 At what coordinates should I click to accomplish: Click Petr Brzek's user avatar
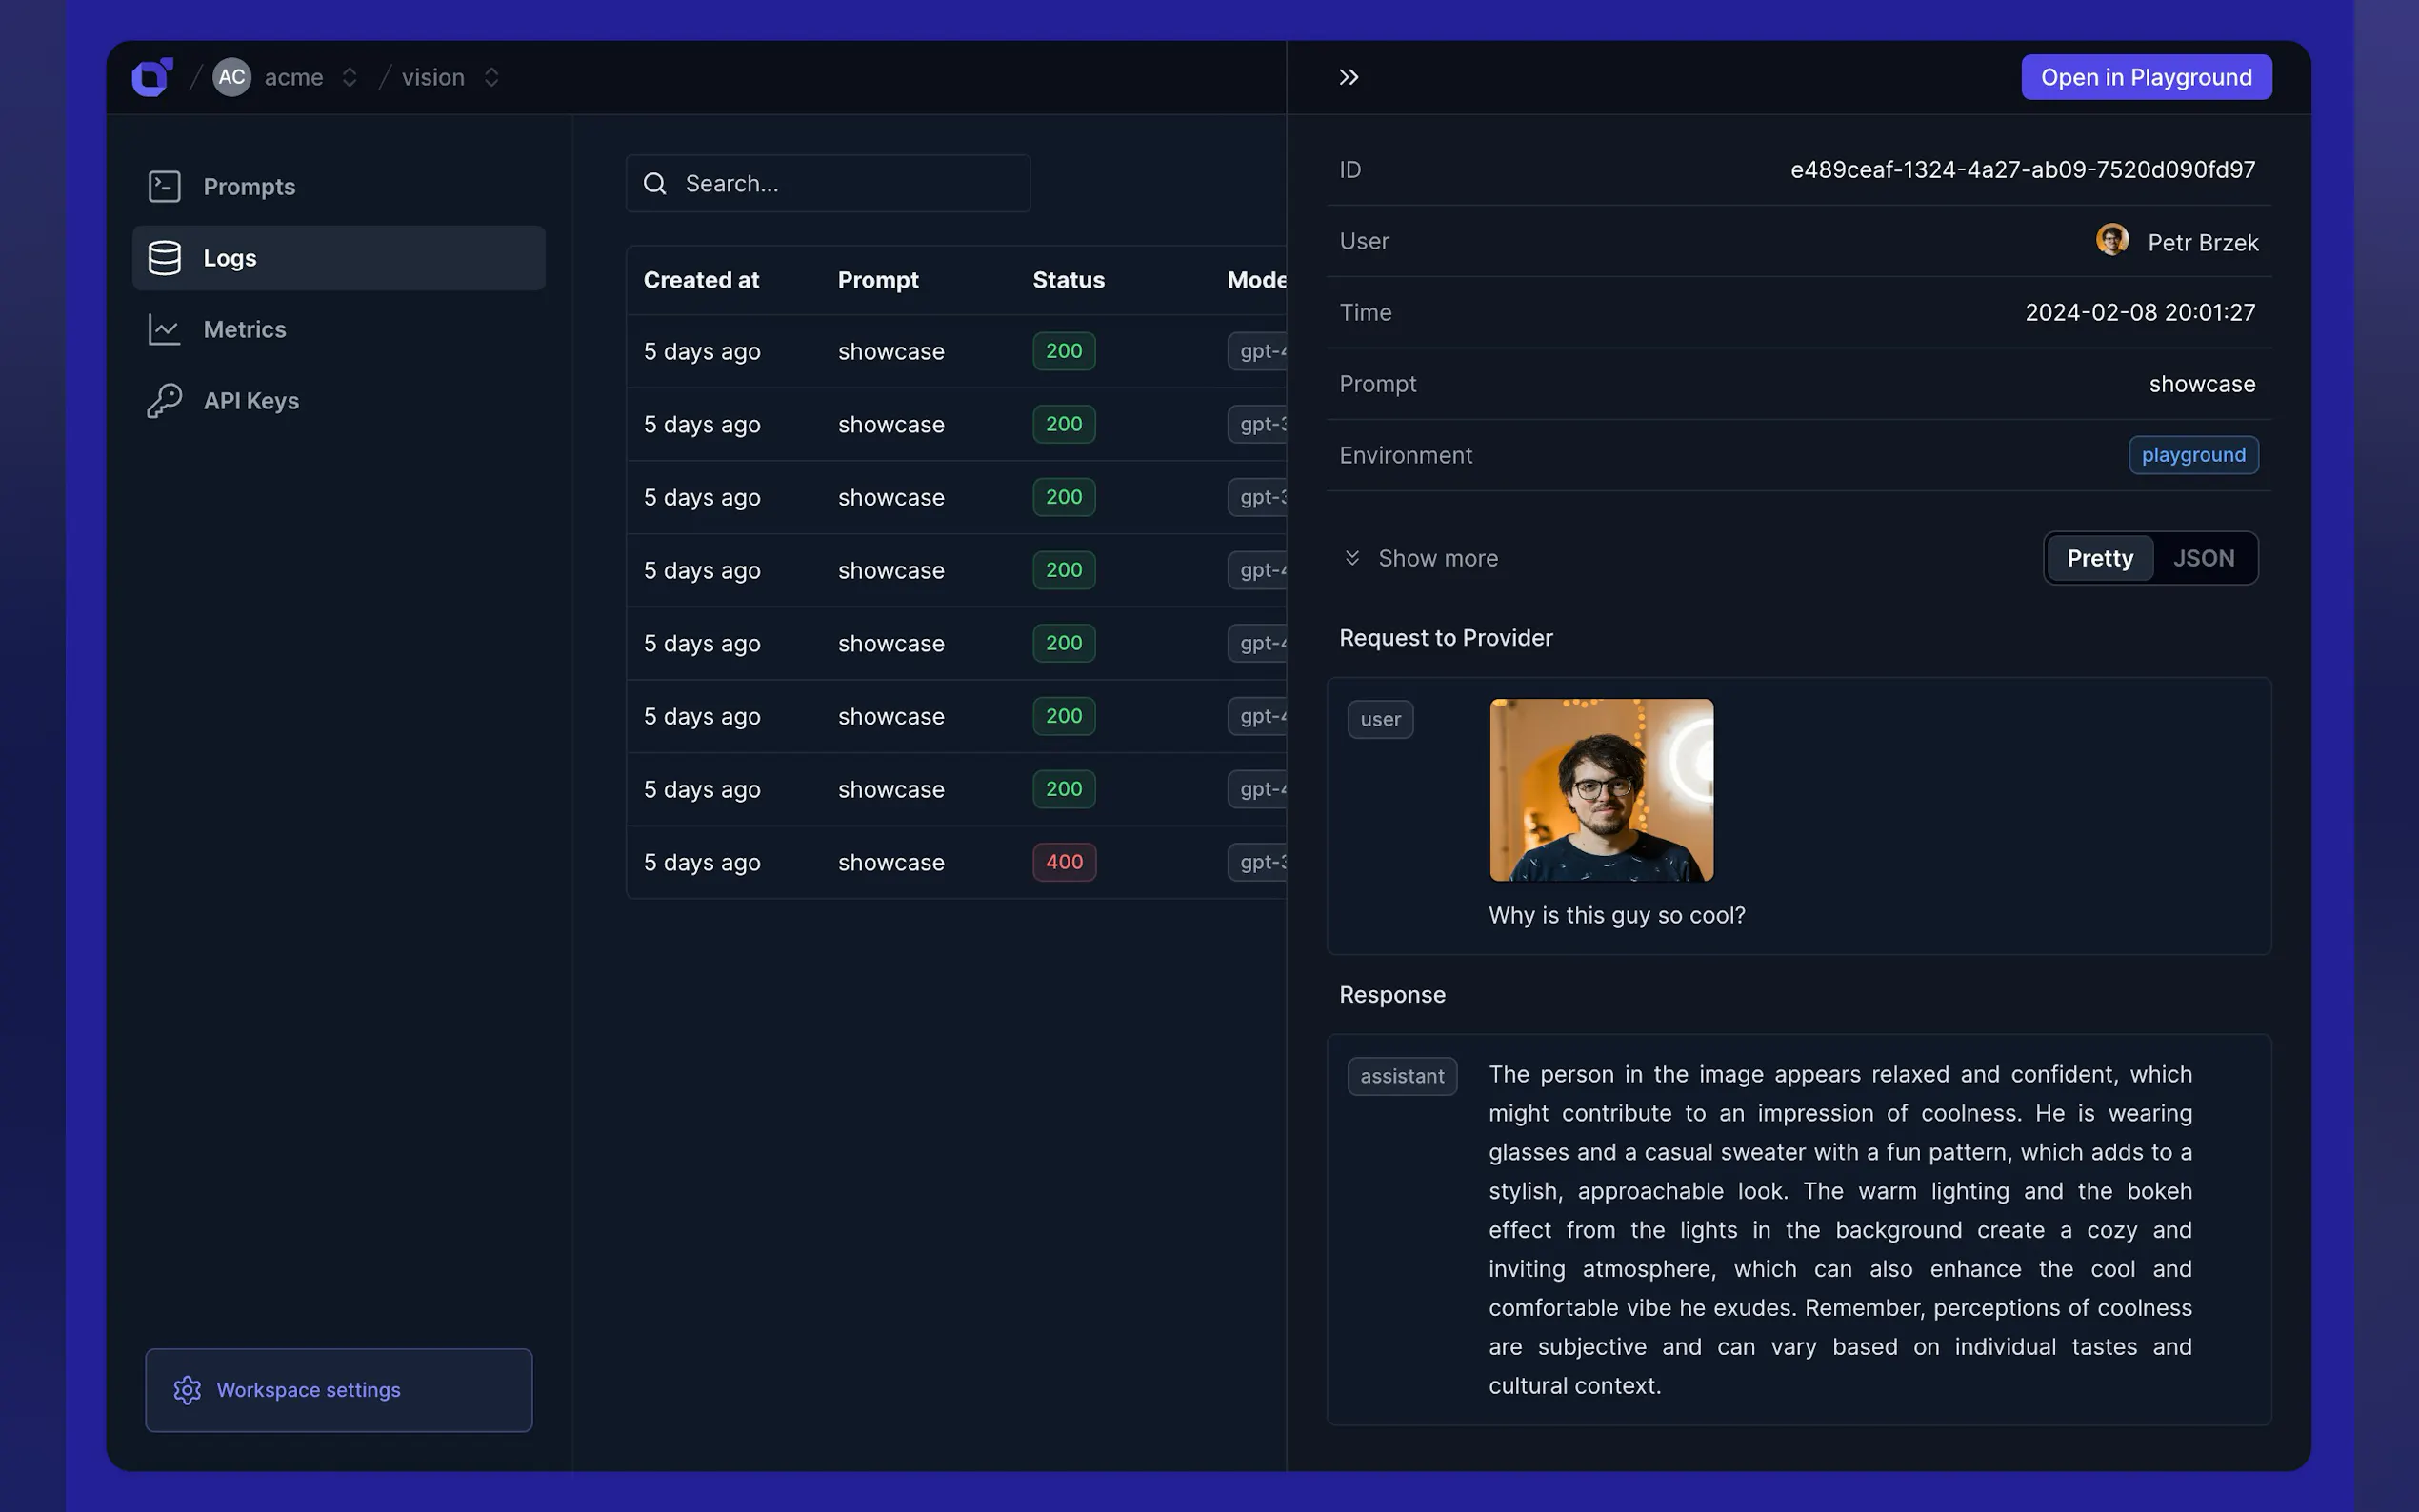pyautogui.click(x=2112, y=240)
